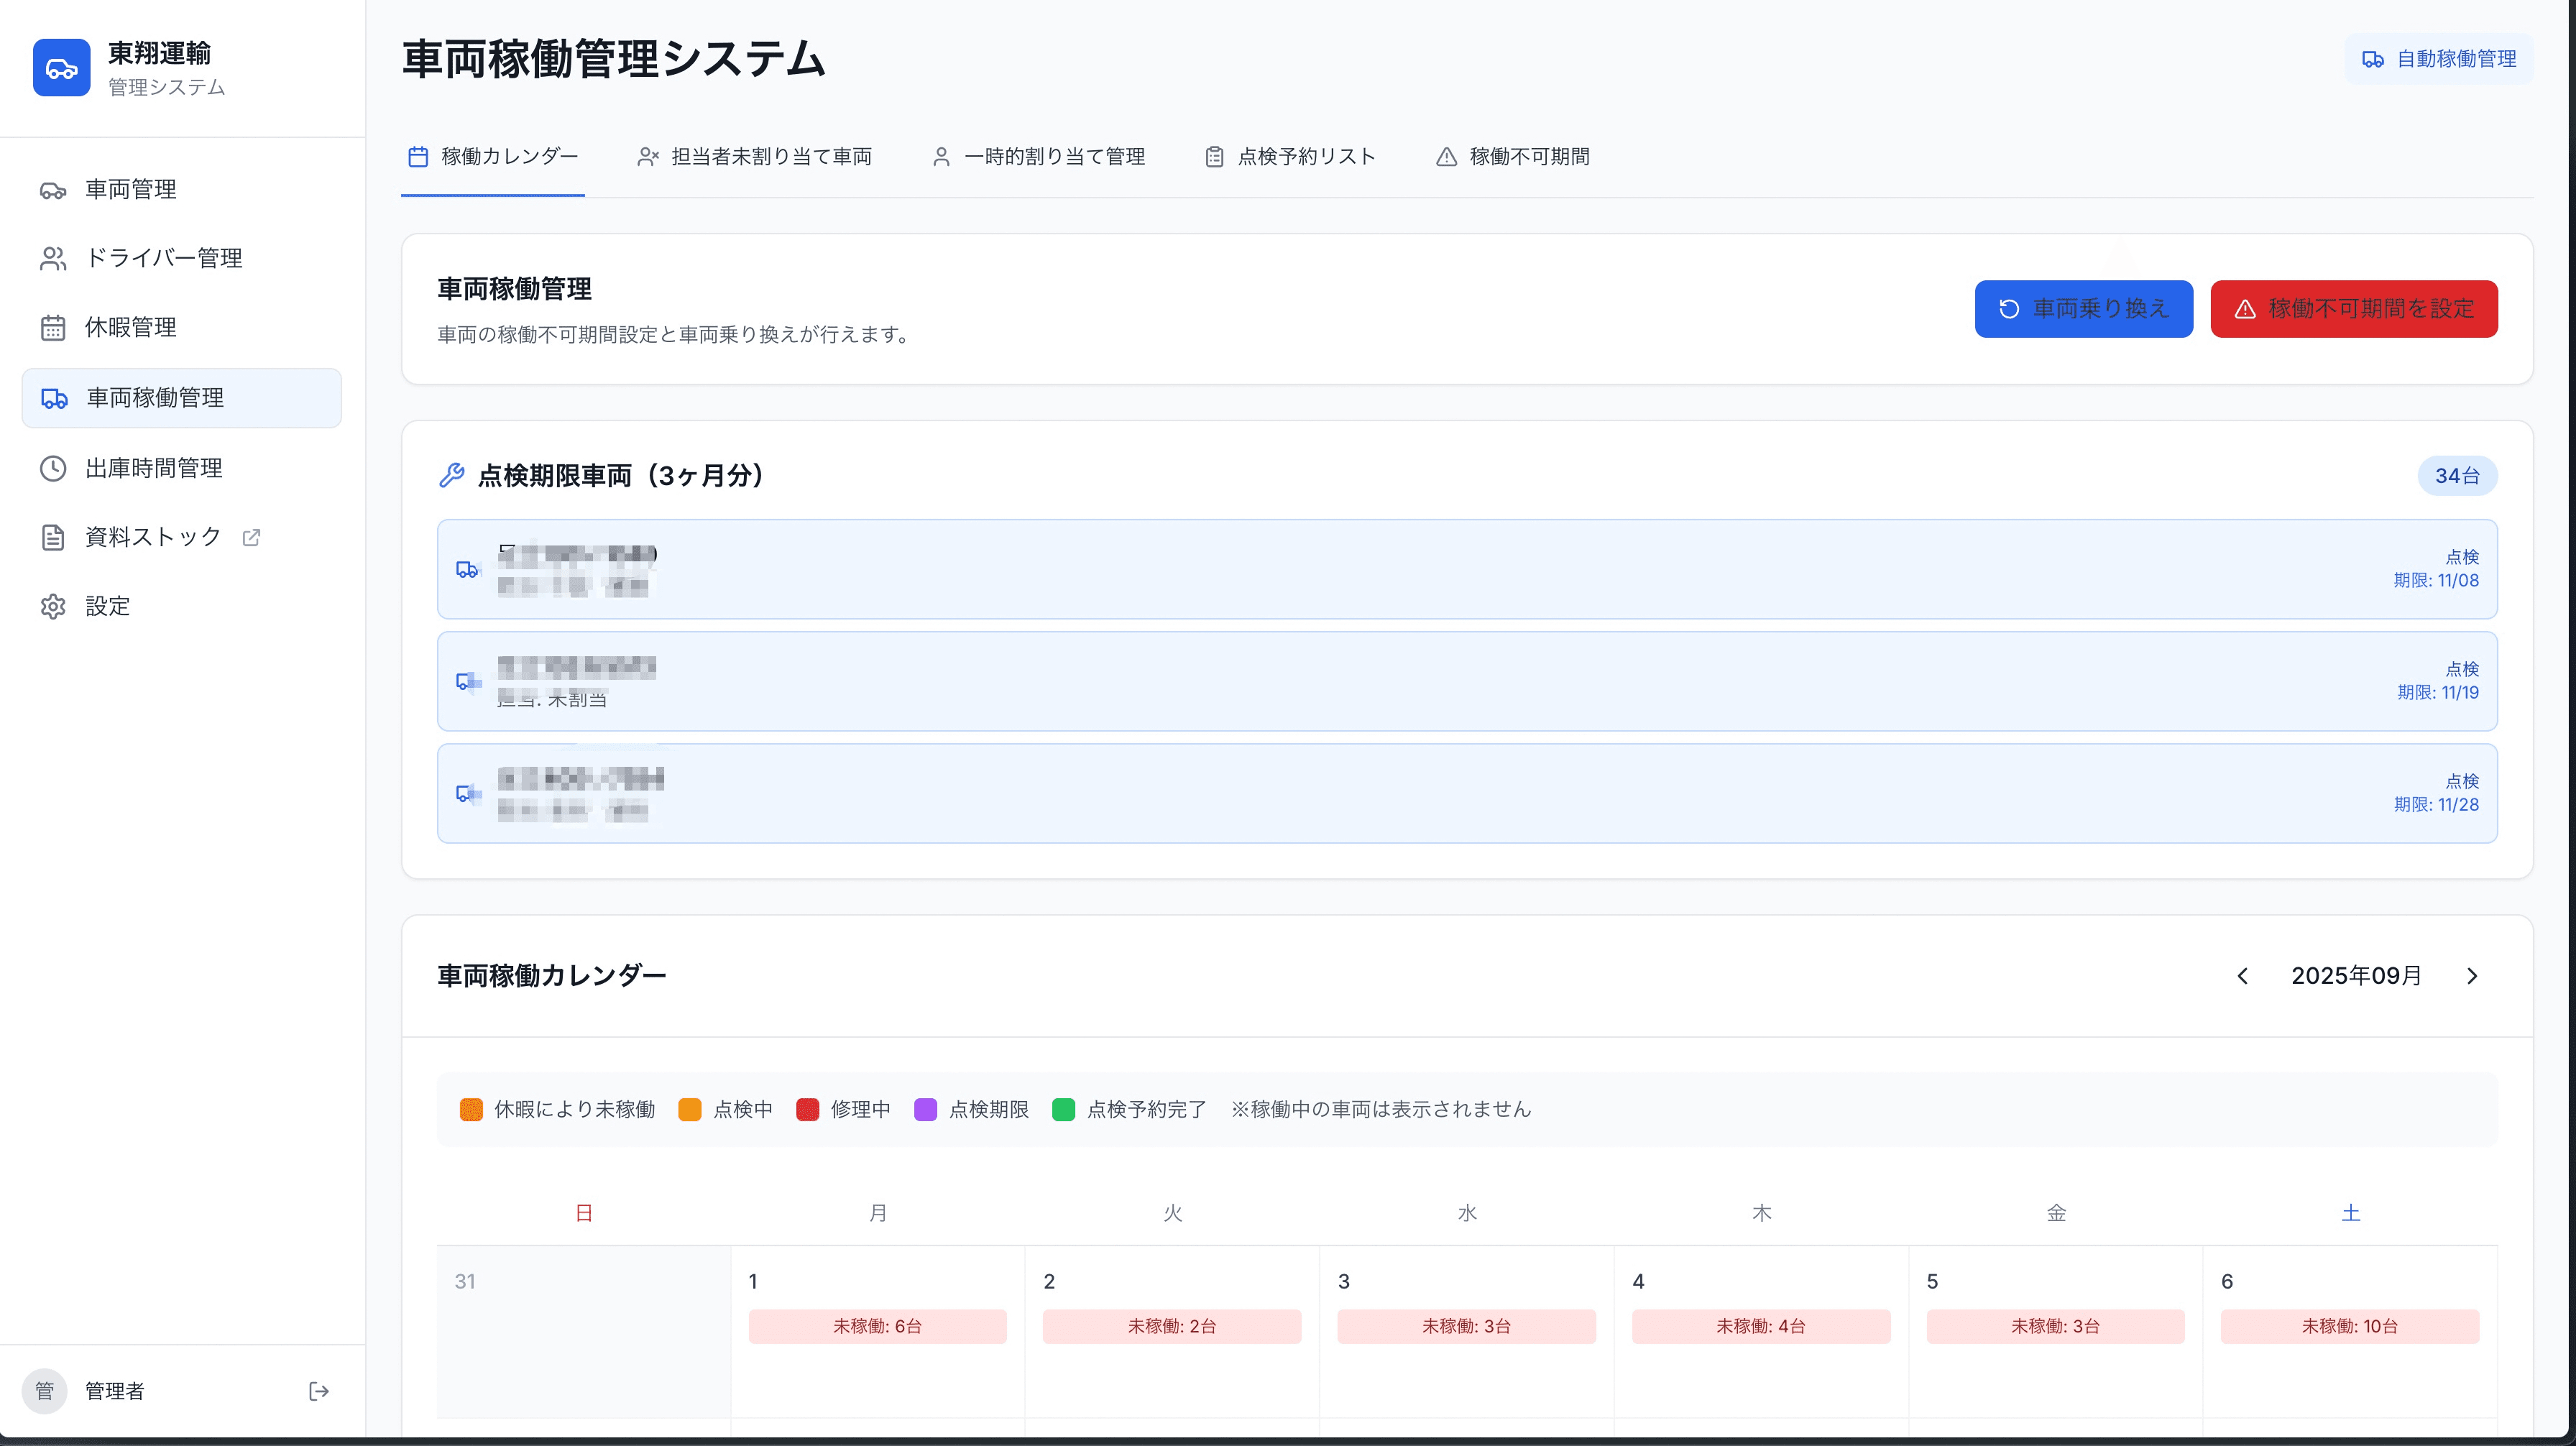The width and height of the screenshot is (2576, 1446).
Task: Click external link icon beside 資料ストック
Action: (x=252, y=537)
